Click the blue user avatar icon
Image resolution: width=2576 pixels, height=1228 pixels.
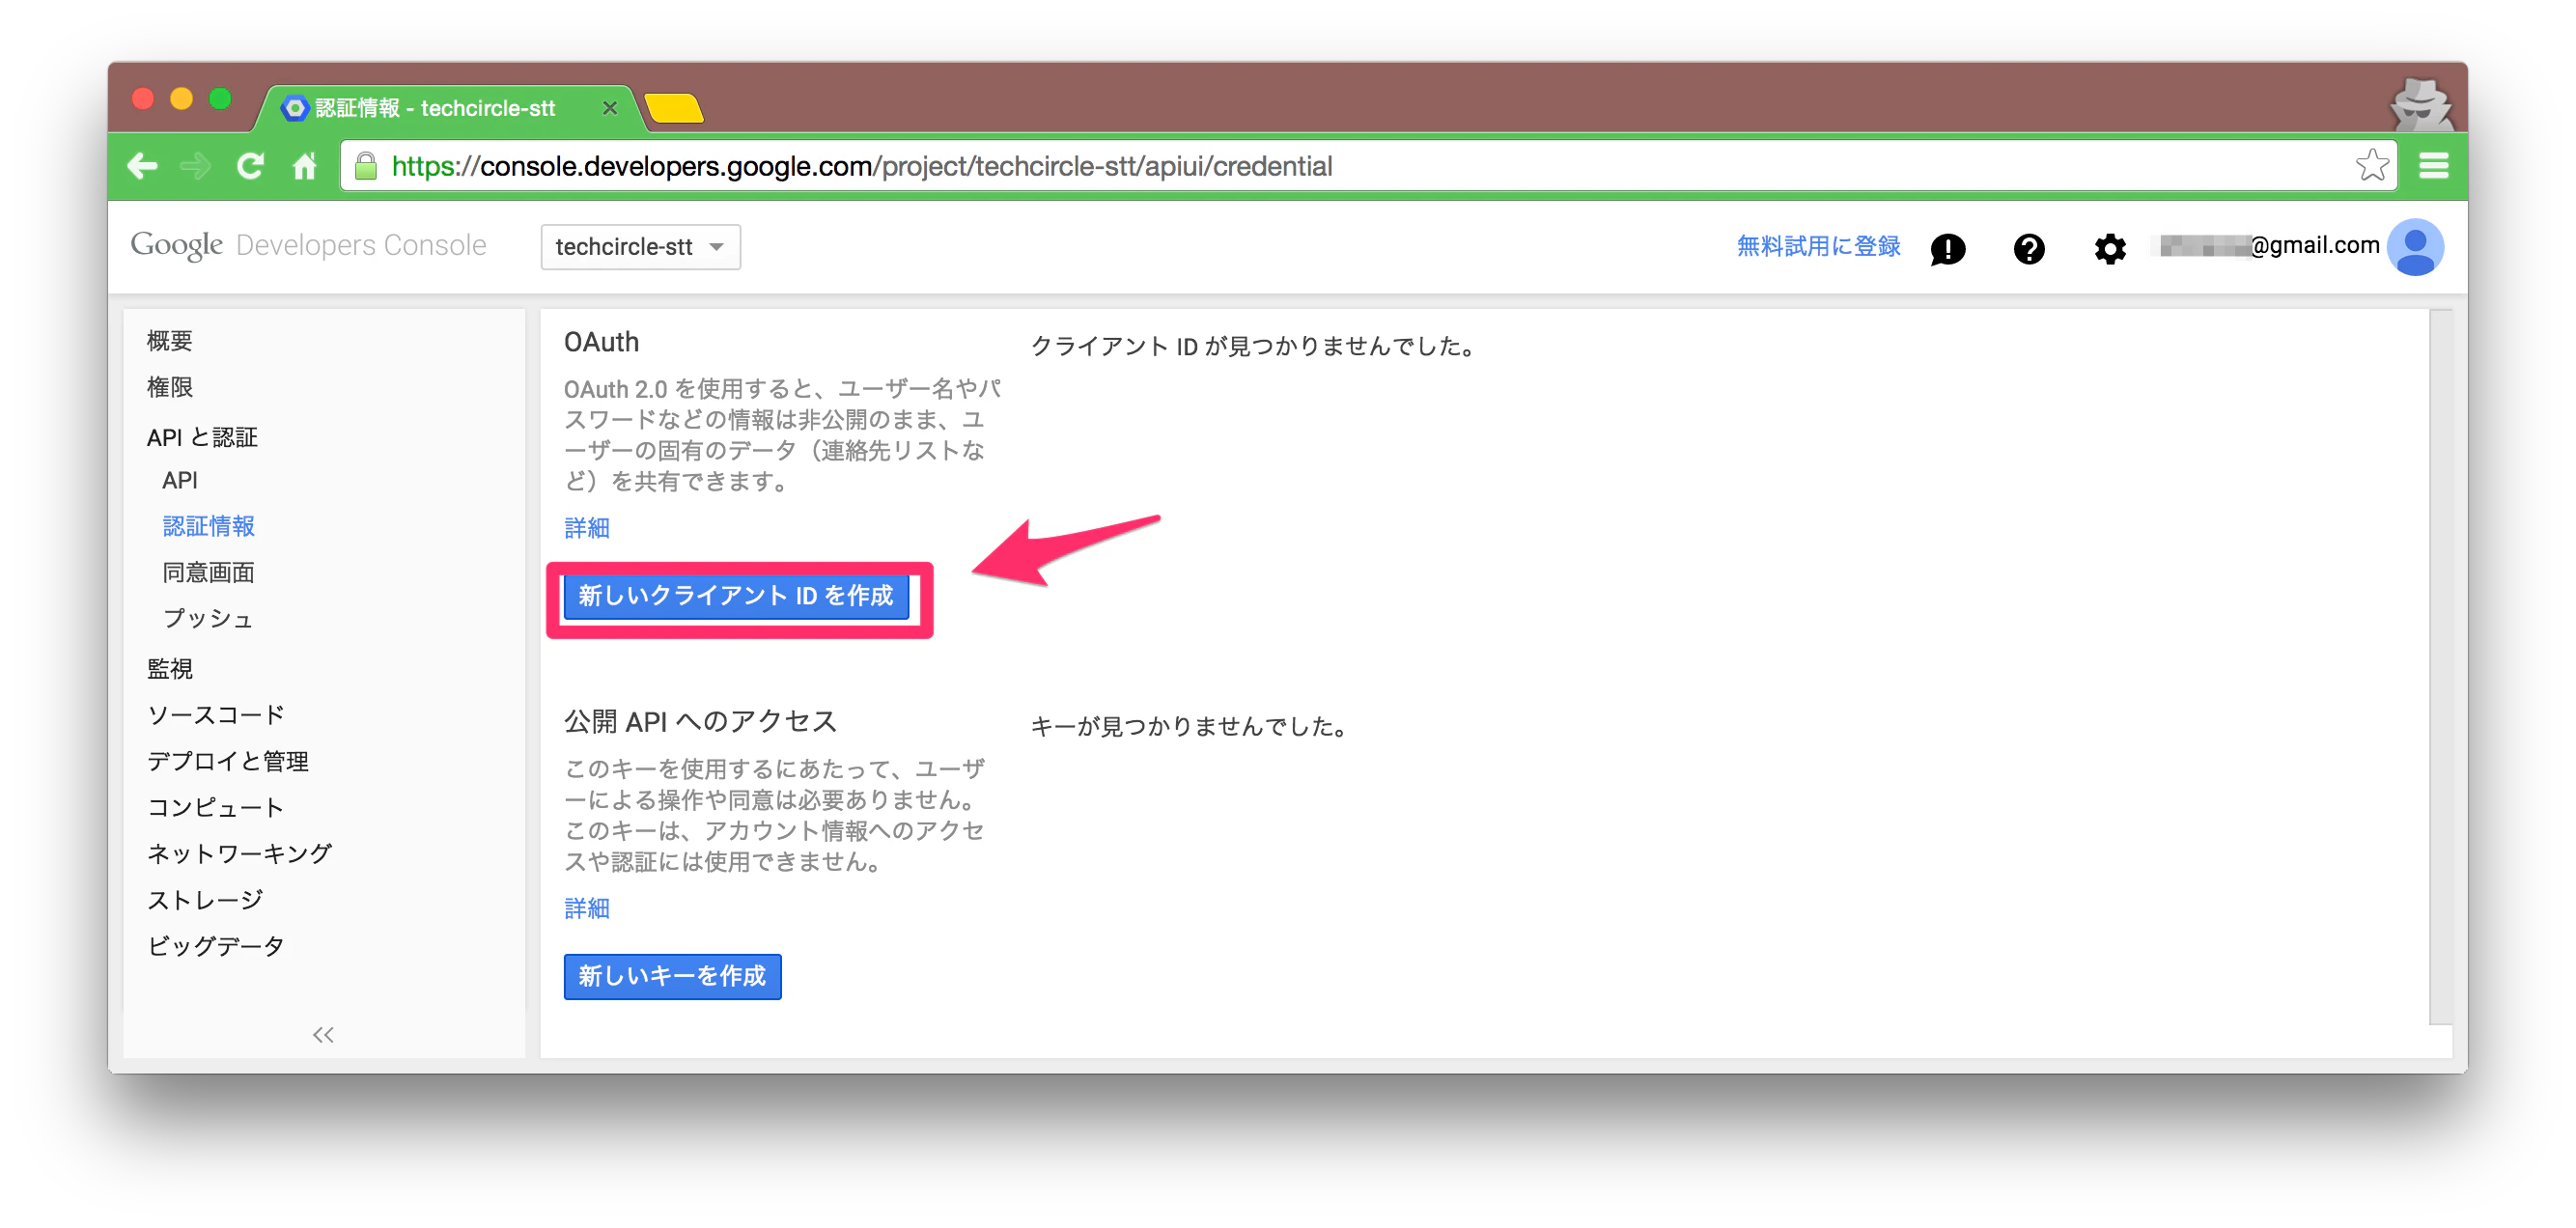(2415, 247)
